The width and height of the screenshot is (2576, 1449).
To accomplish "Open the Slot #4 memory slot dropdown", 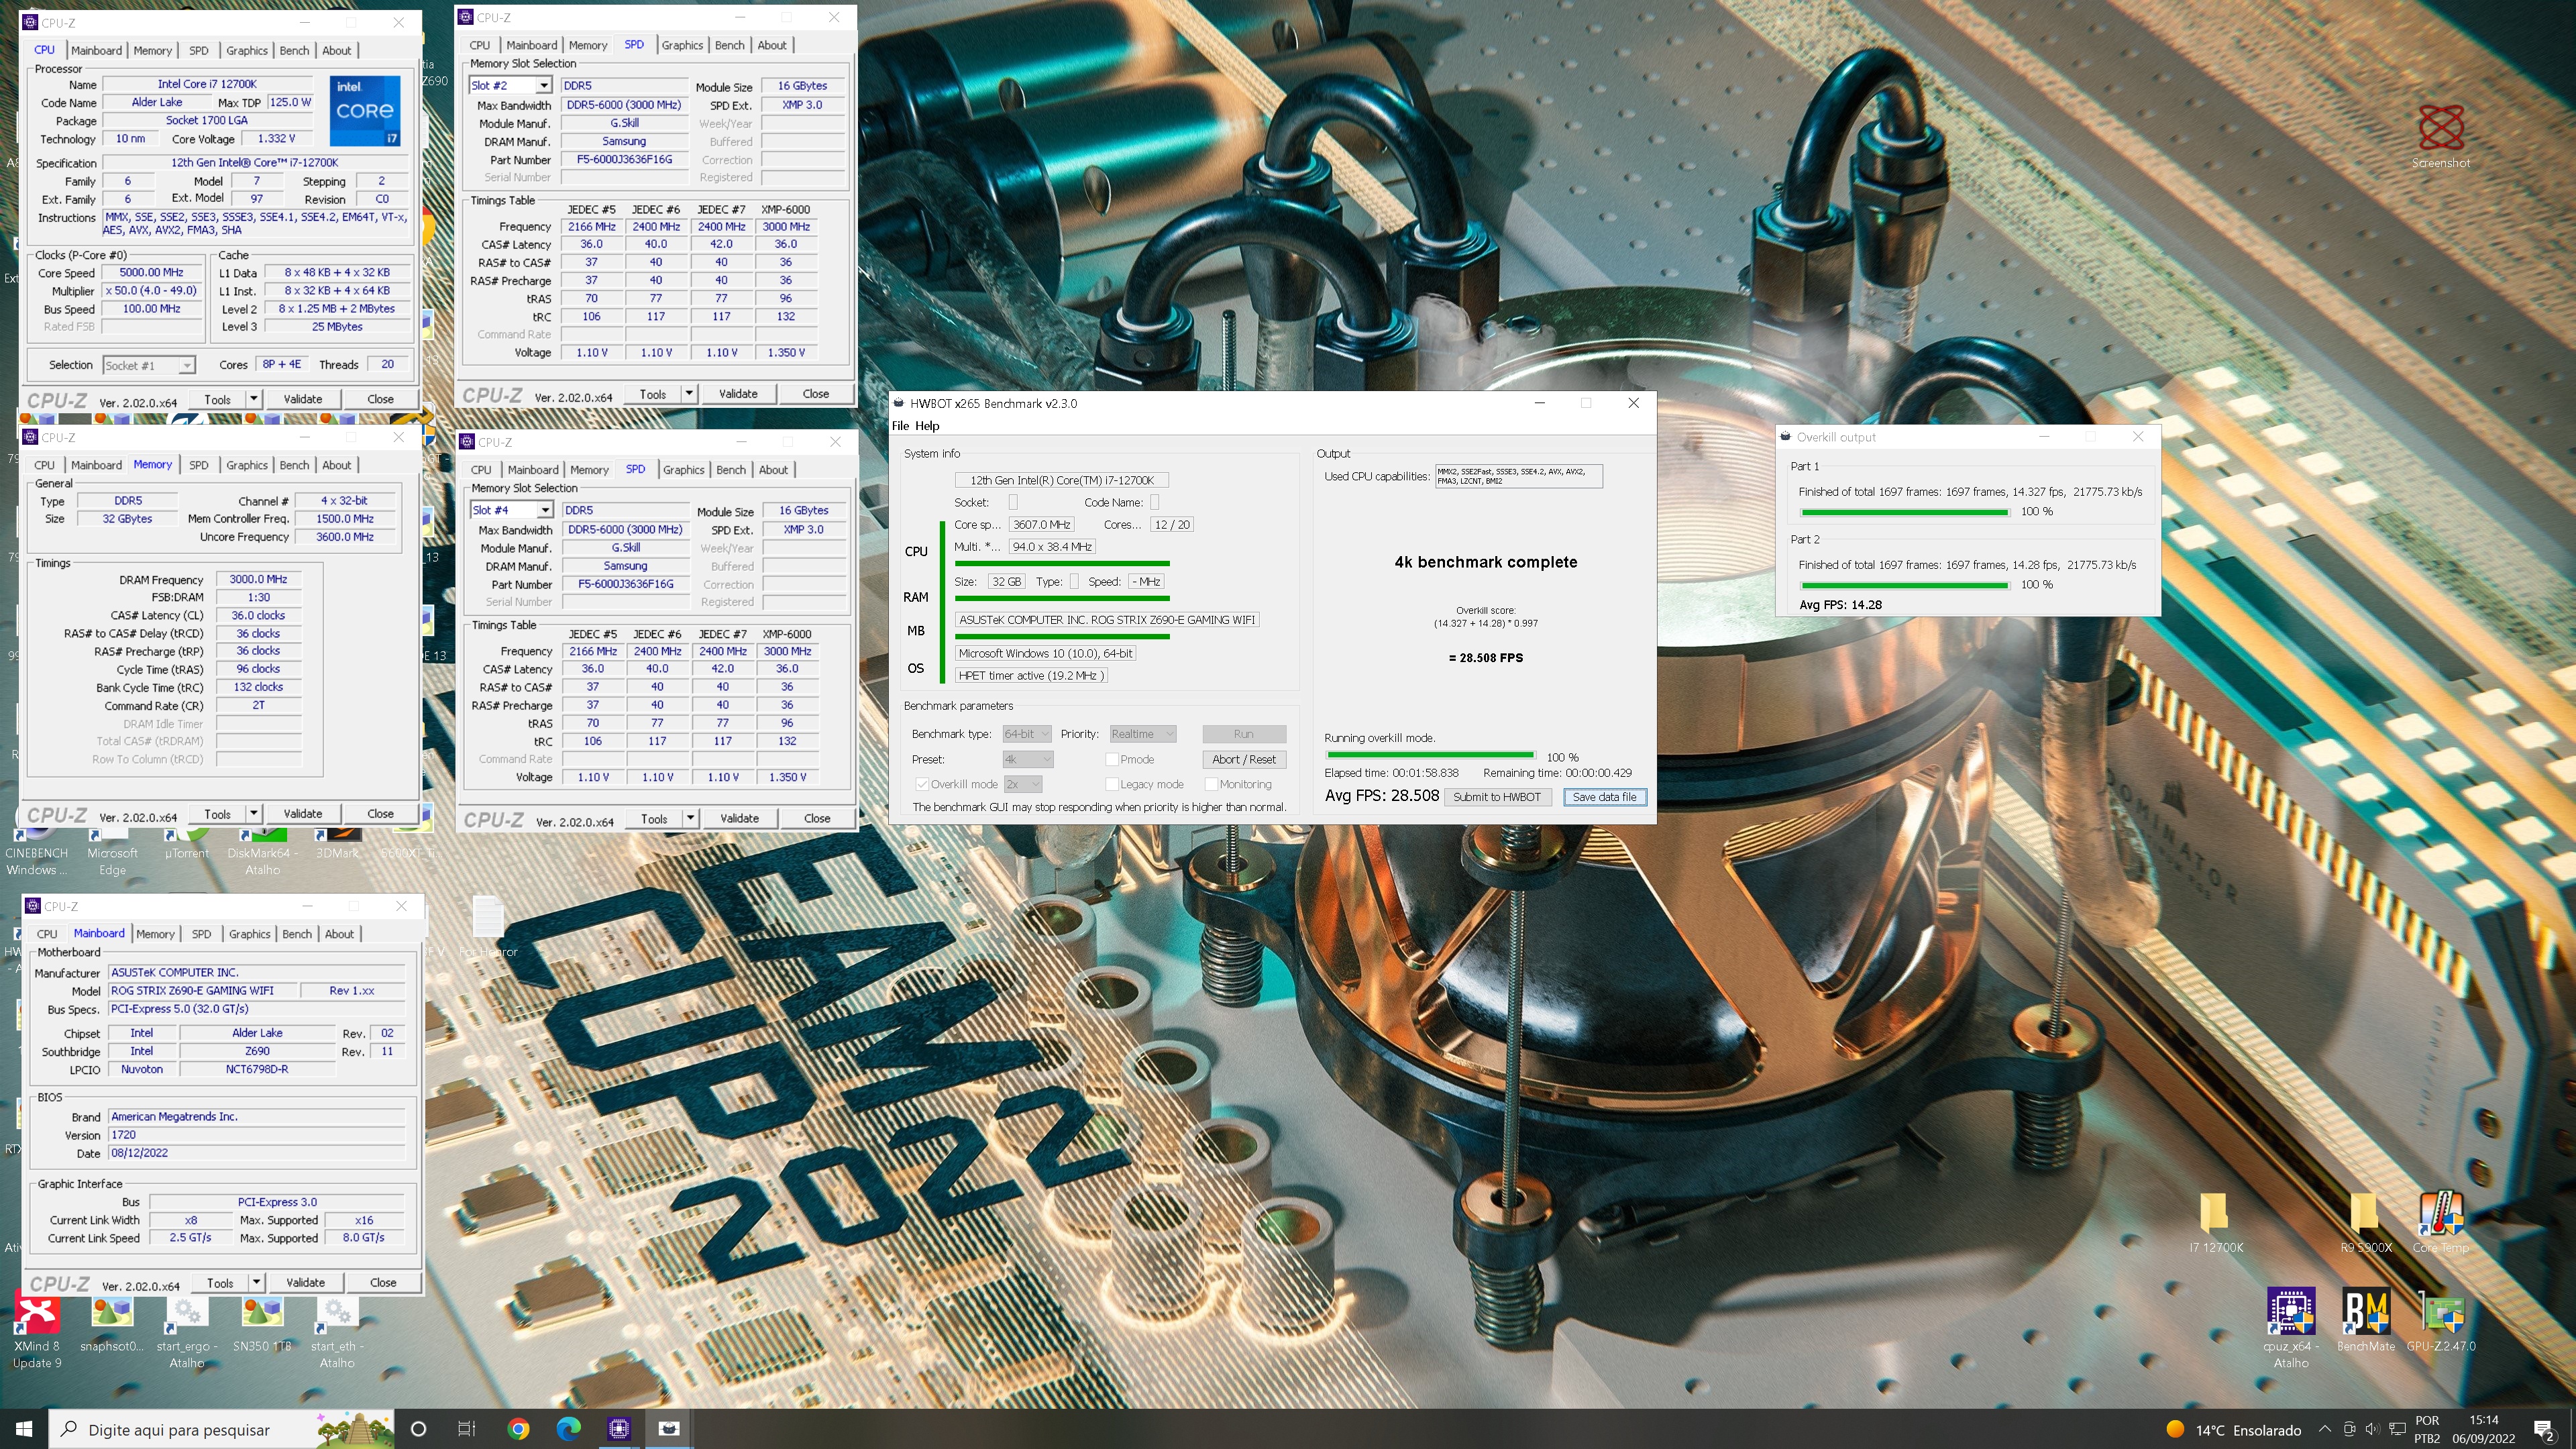I will tap(511, 510).
